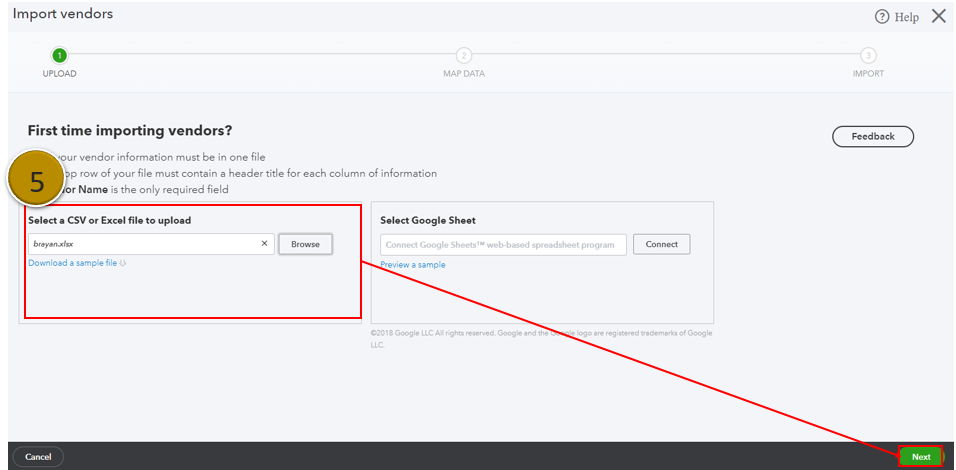This screenshot has width=956, height=470.
Task: Open the Download a sample file link
Action: [x=72, y=263]
